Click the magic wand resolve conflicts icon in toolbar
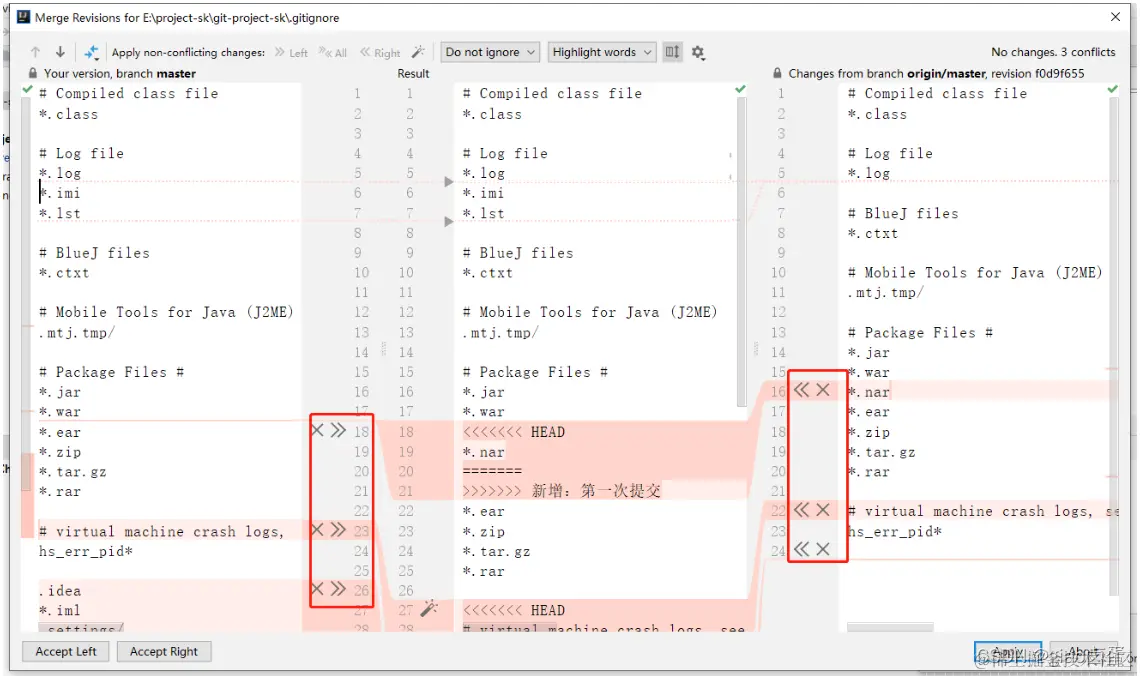 point(418,52)
